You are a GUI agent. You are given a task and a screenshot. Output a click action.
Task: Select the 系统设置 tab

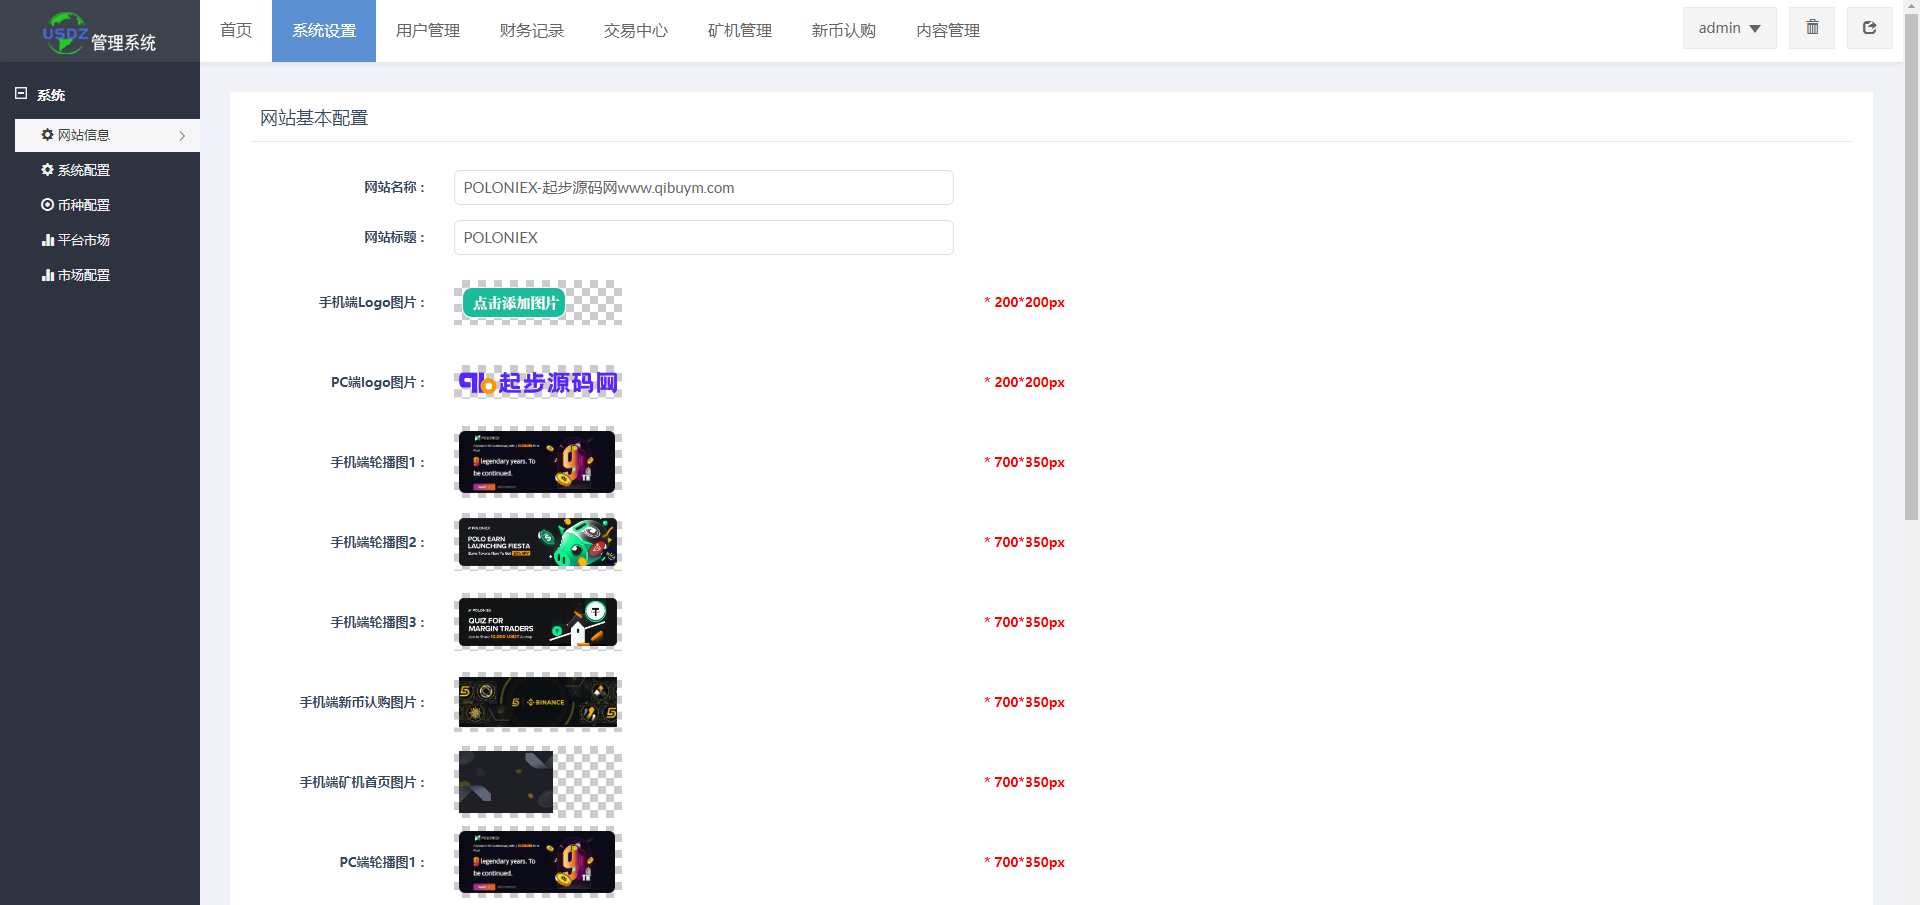[x=324, y=31]
